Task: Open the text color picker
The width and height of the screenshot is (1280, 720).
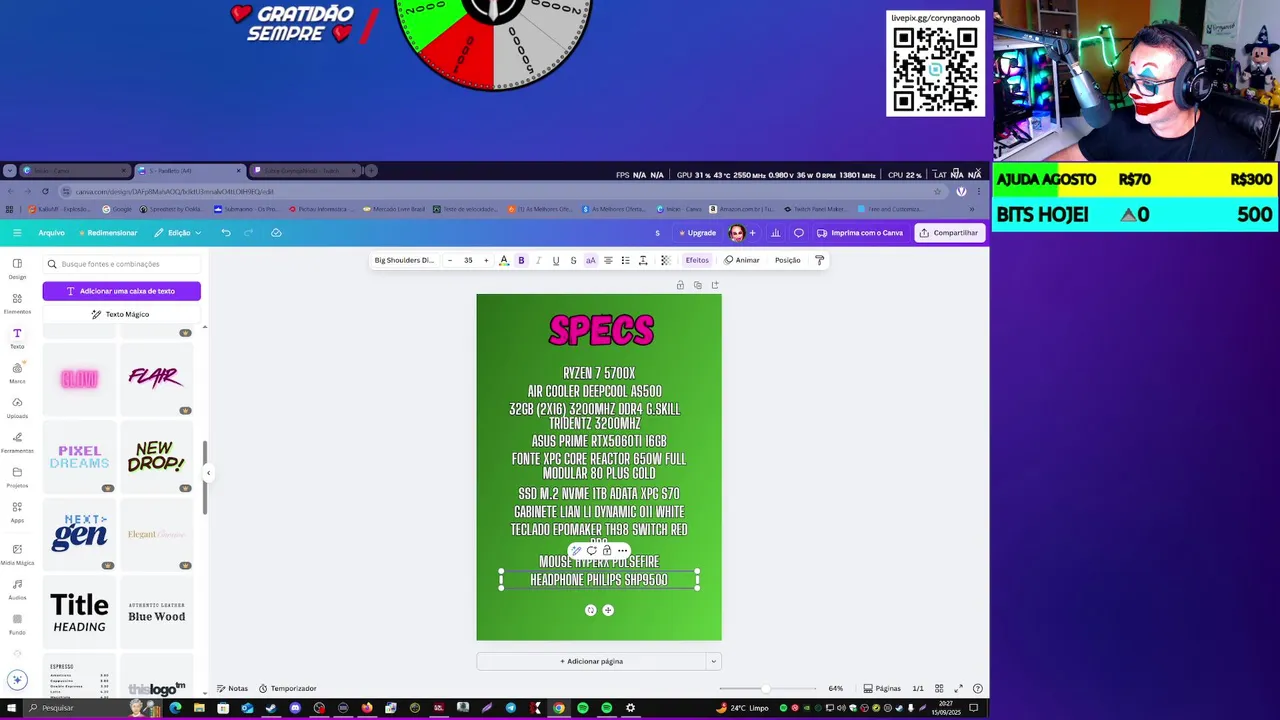Action: point(504,260)
